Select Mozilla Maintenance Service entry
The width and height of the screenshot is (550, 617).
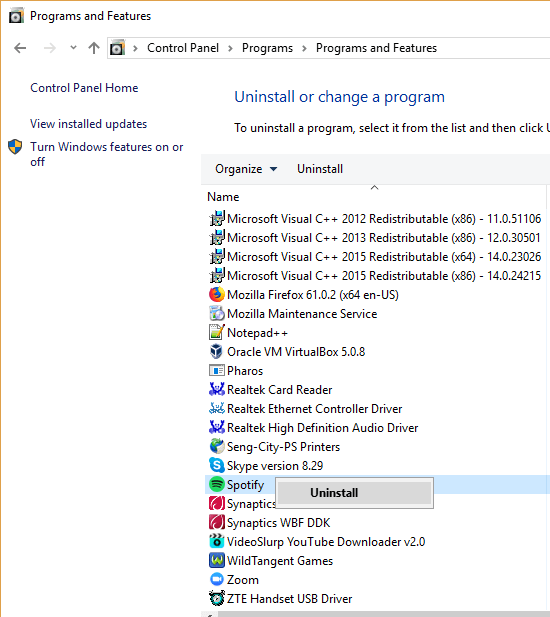[x=302, y=314]
